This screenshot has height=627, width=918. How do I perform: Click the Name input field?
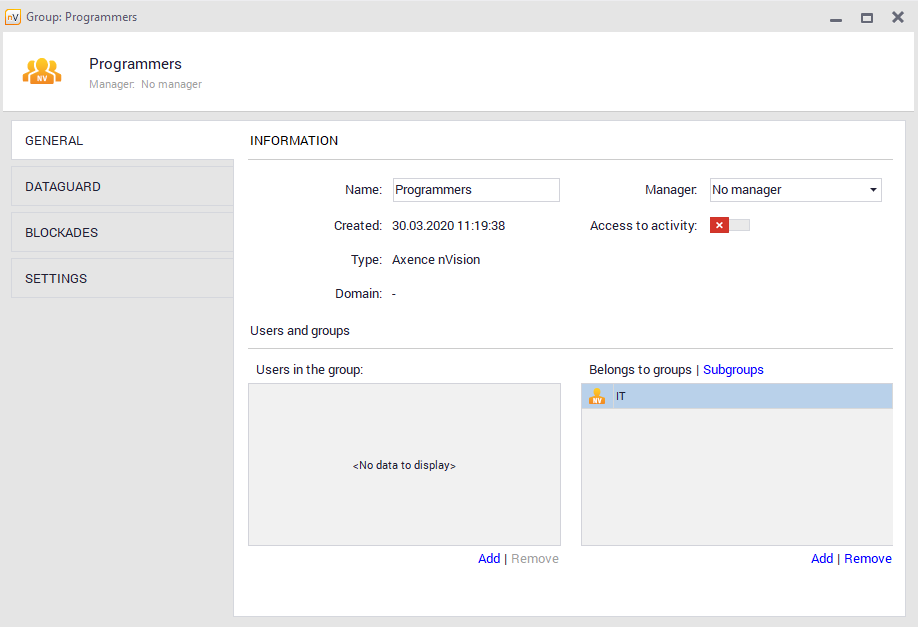tap(475, 190)
